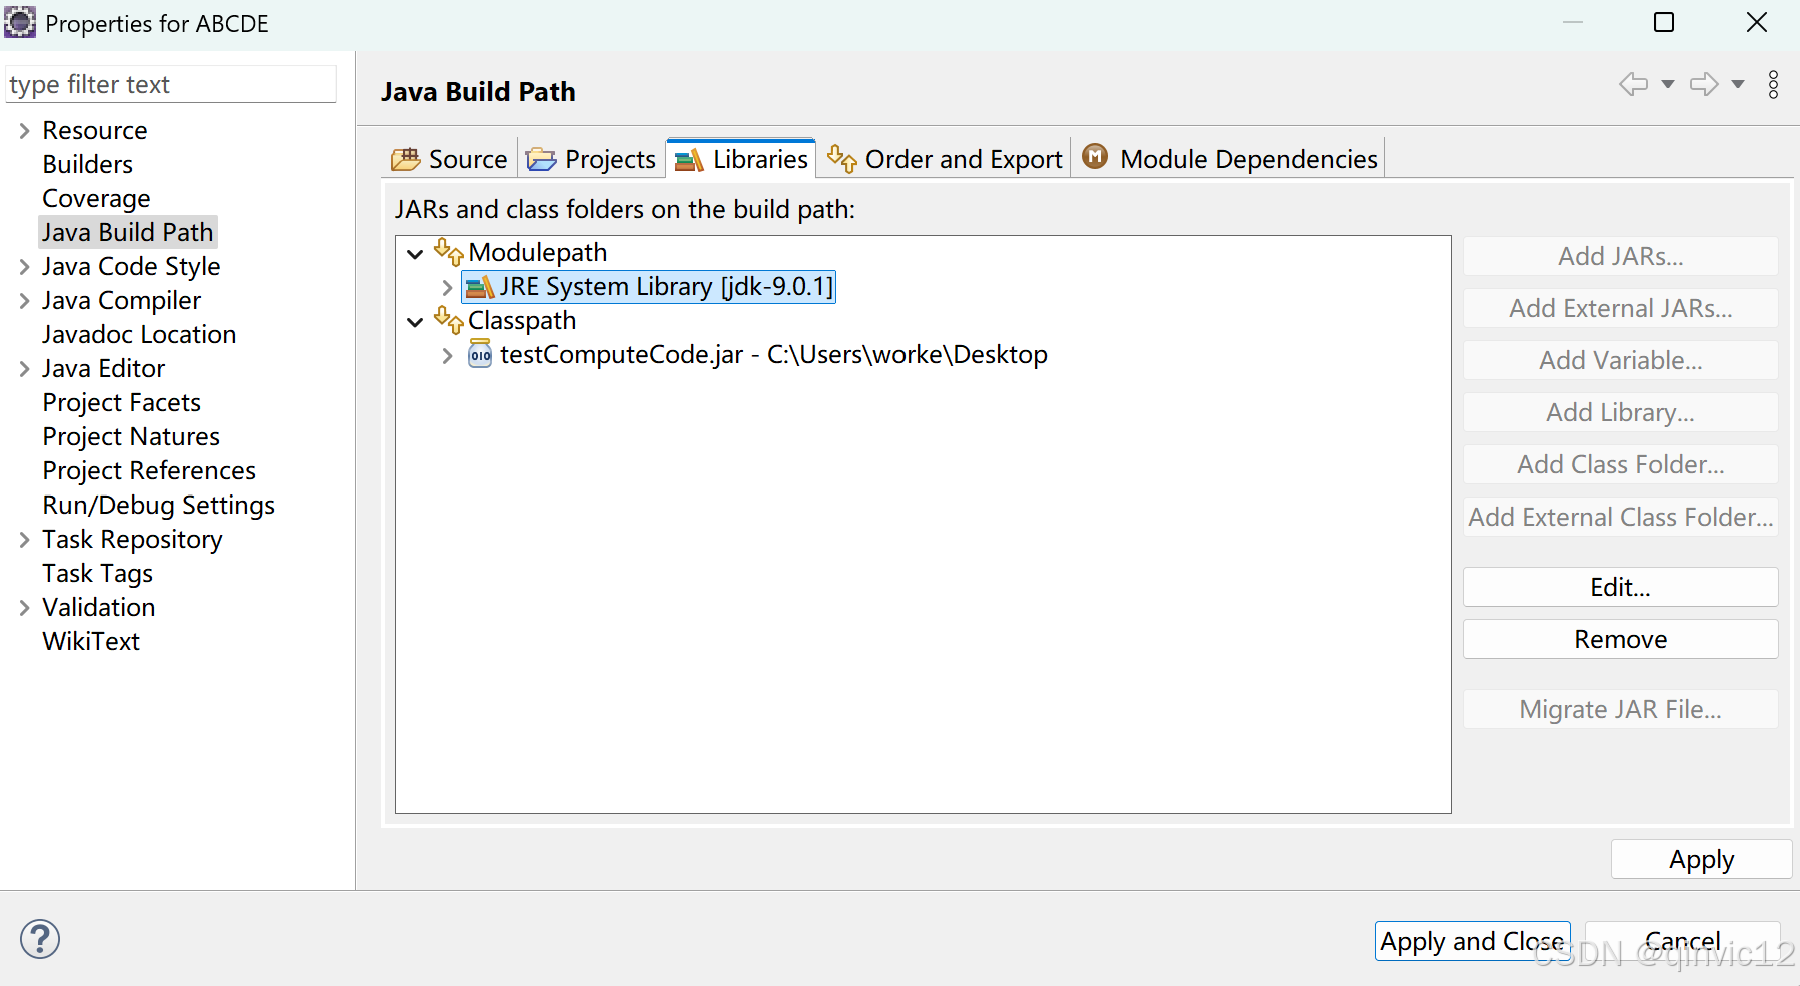Click the help question mark icon
Image resolution: width=1800 pixels, height=986 pixels.
40,939
